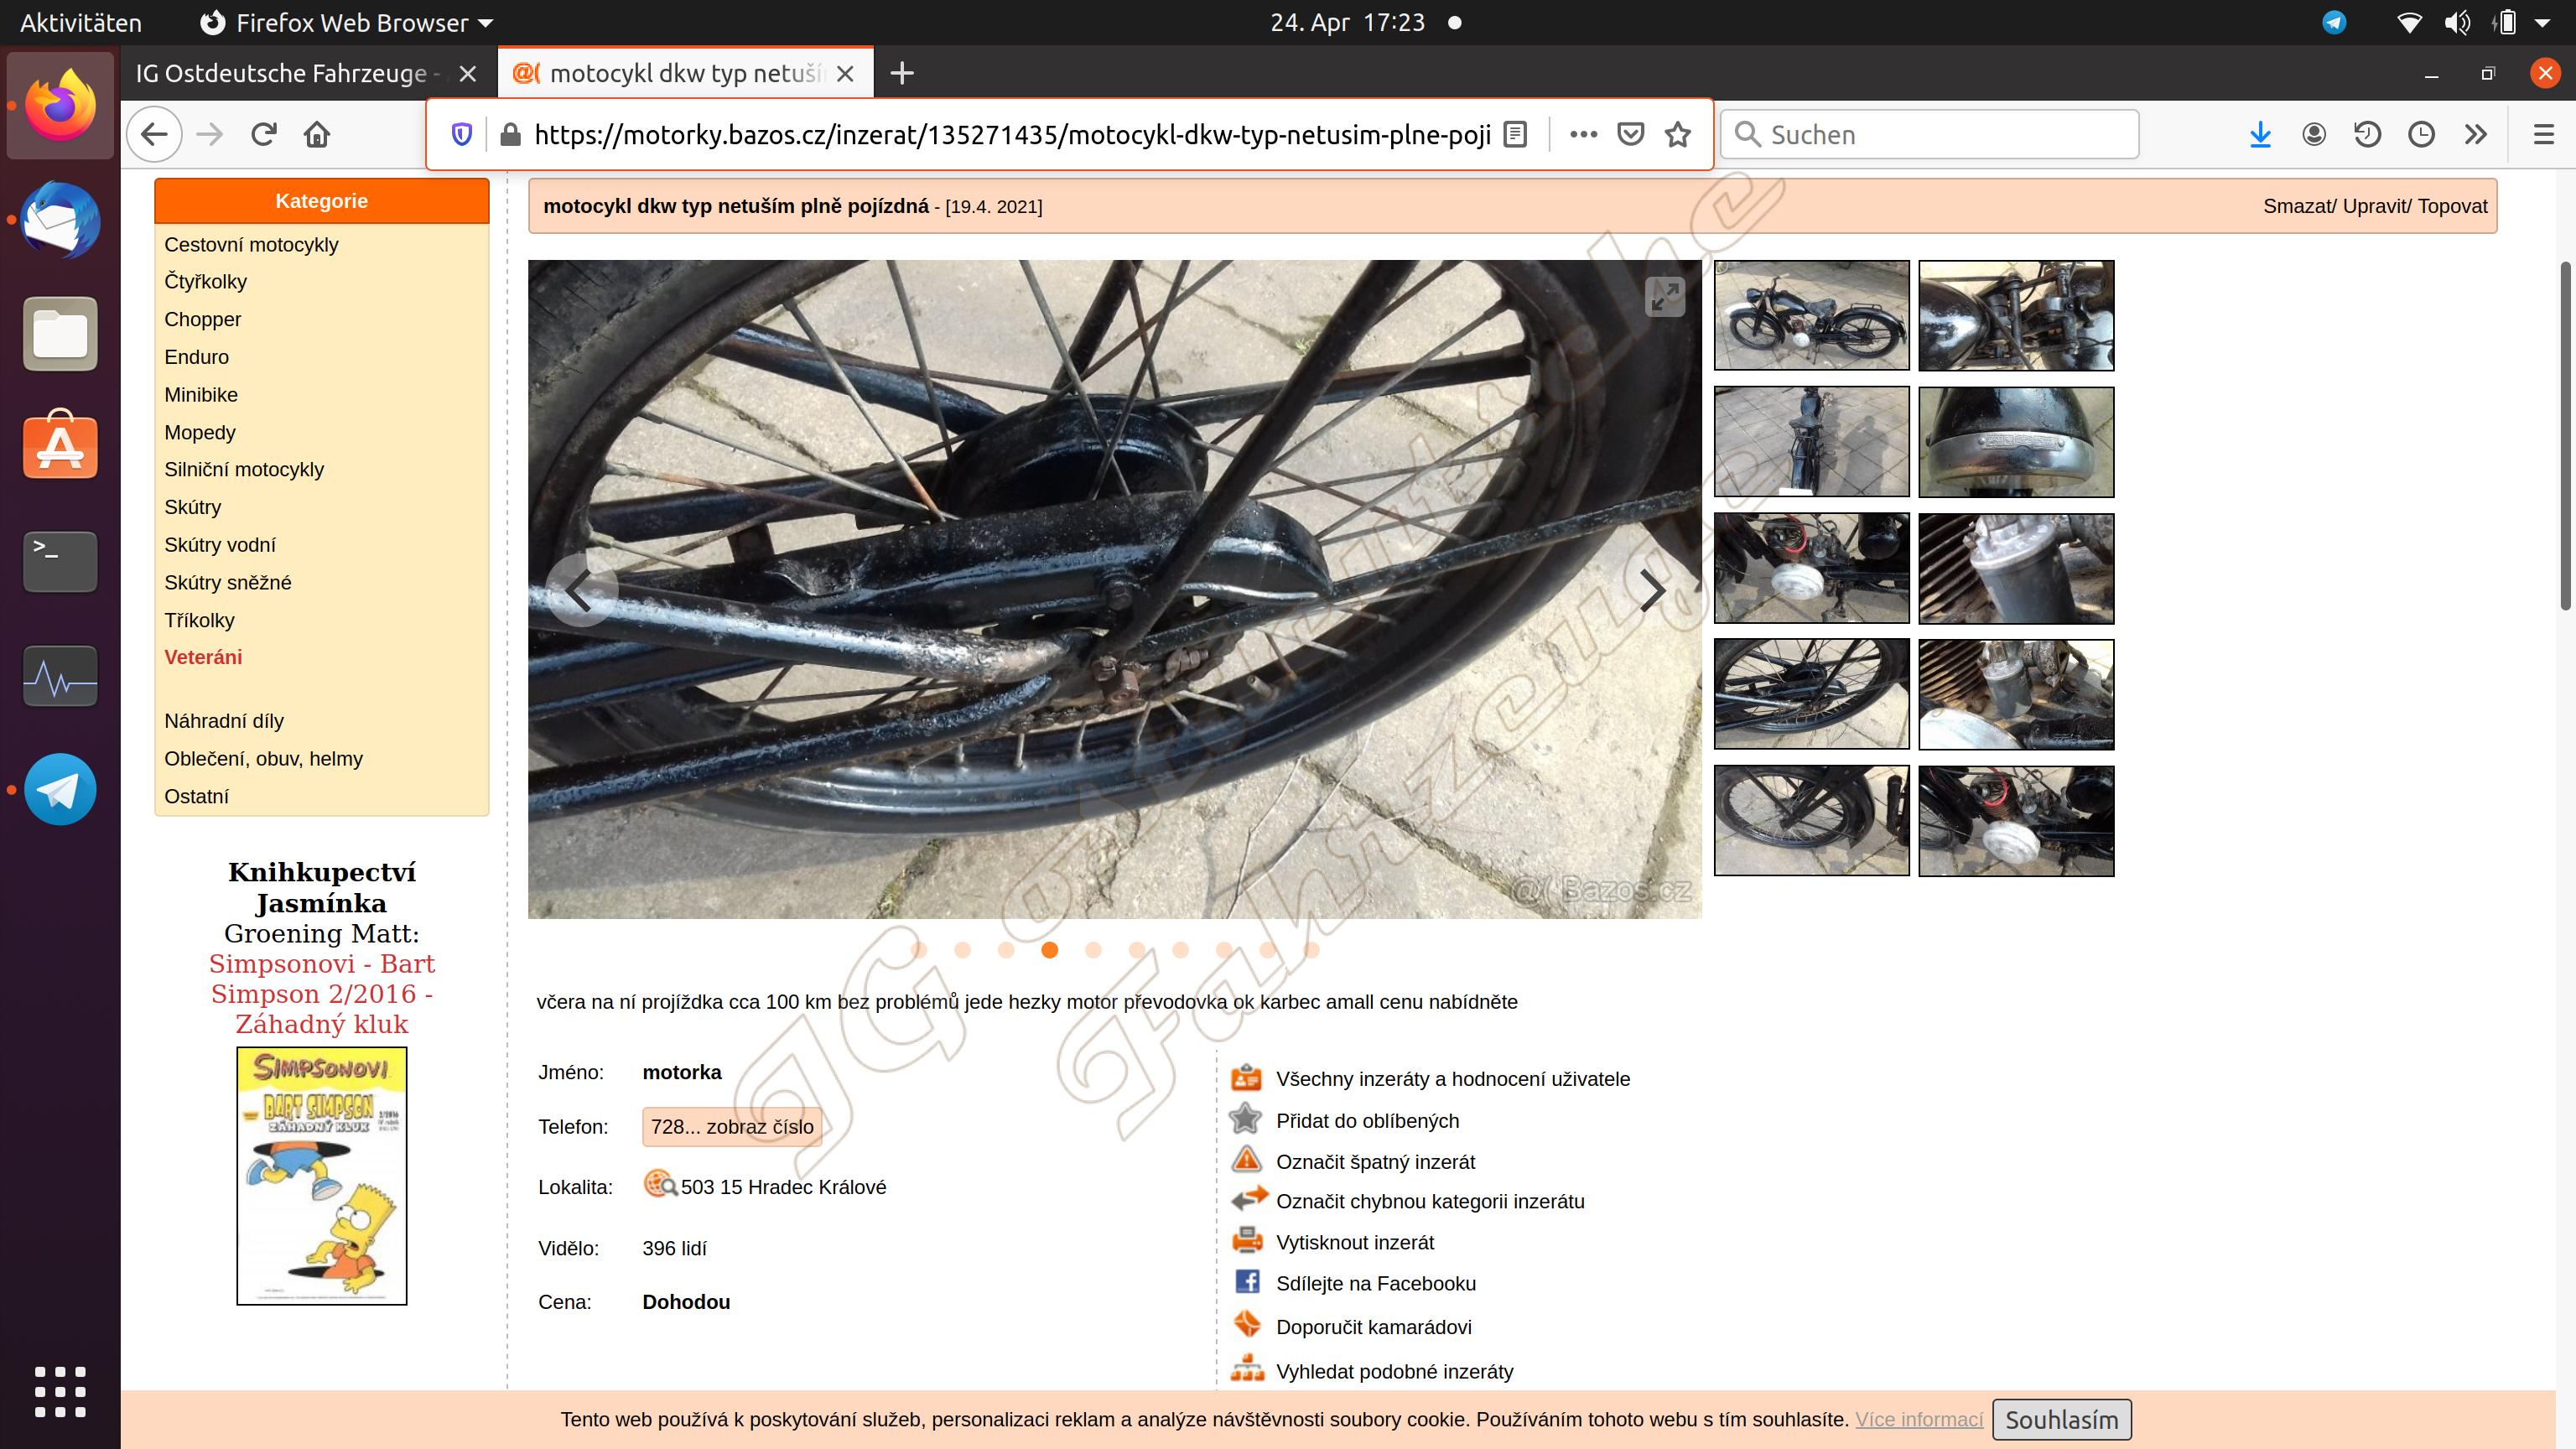This screenshot has width=2576, height=1449.
Task: Open Enduro category
Action: tap(196, 357)
